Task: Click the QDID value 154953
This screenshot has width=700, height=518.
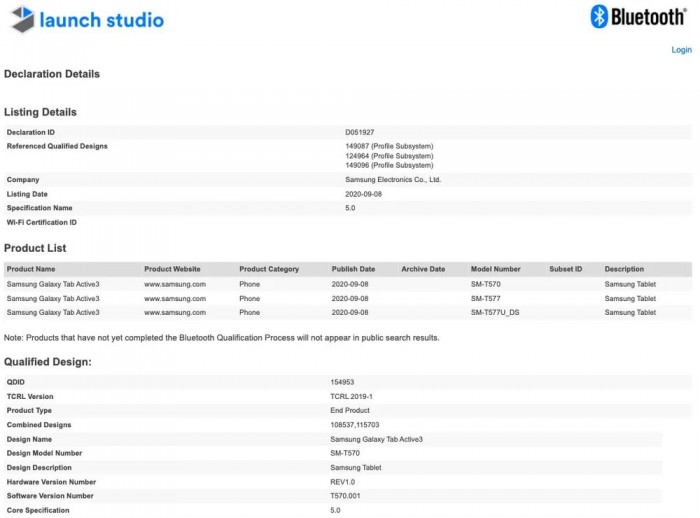Action: click(x=343, y=382)
